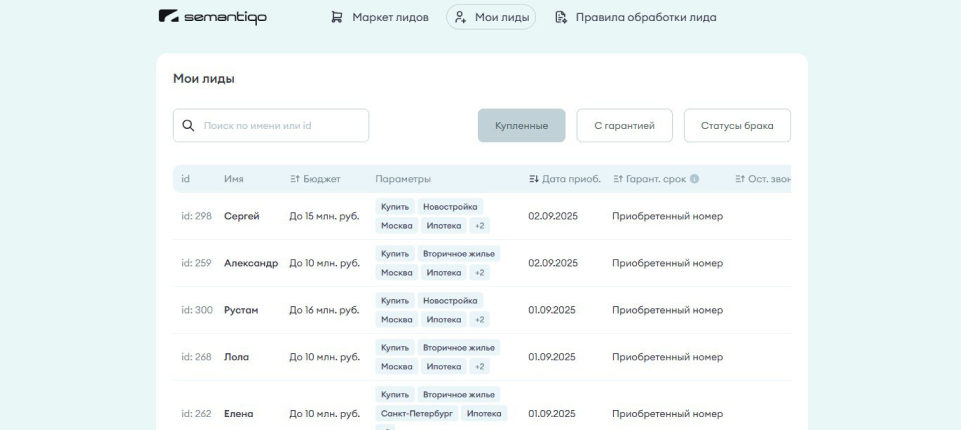This screenshot has width=961, height=430.
Task: Click the document icon beside Правила обработки лида
Action: 560,17
